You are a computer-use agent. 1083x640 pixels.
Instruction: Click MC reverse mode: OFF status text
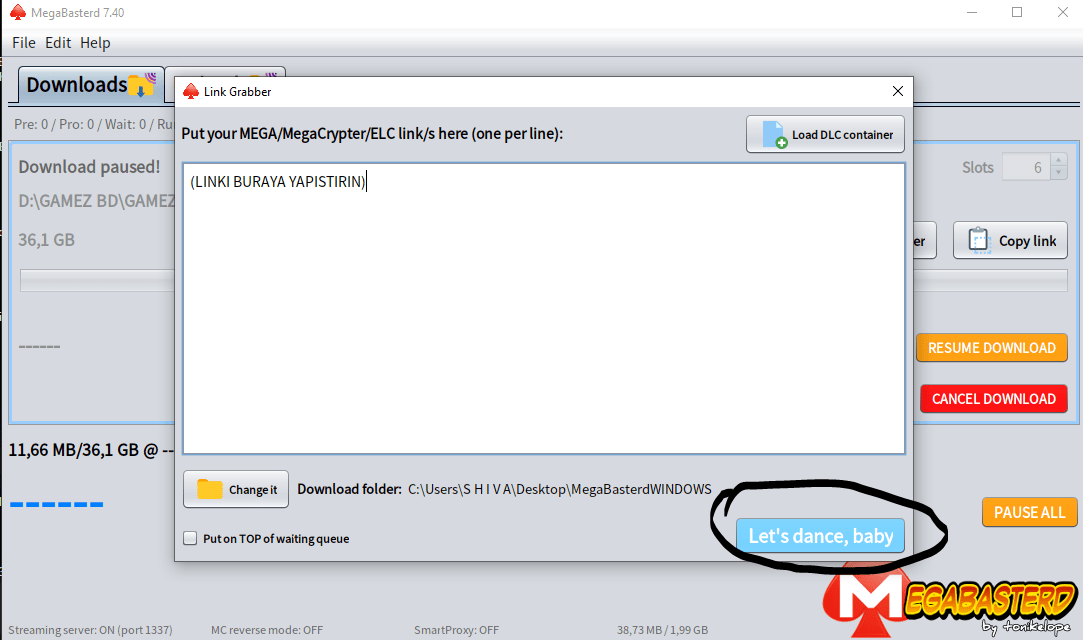[267, 630]
